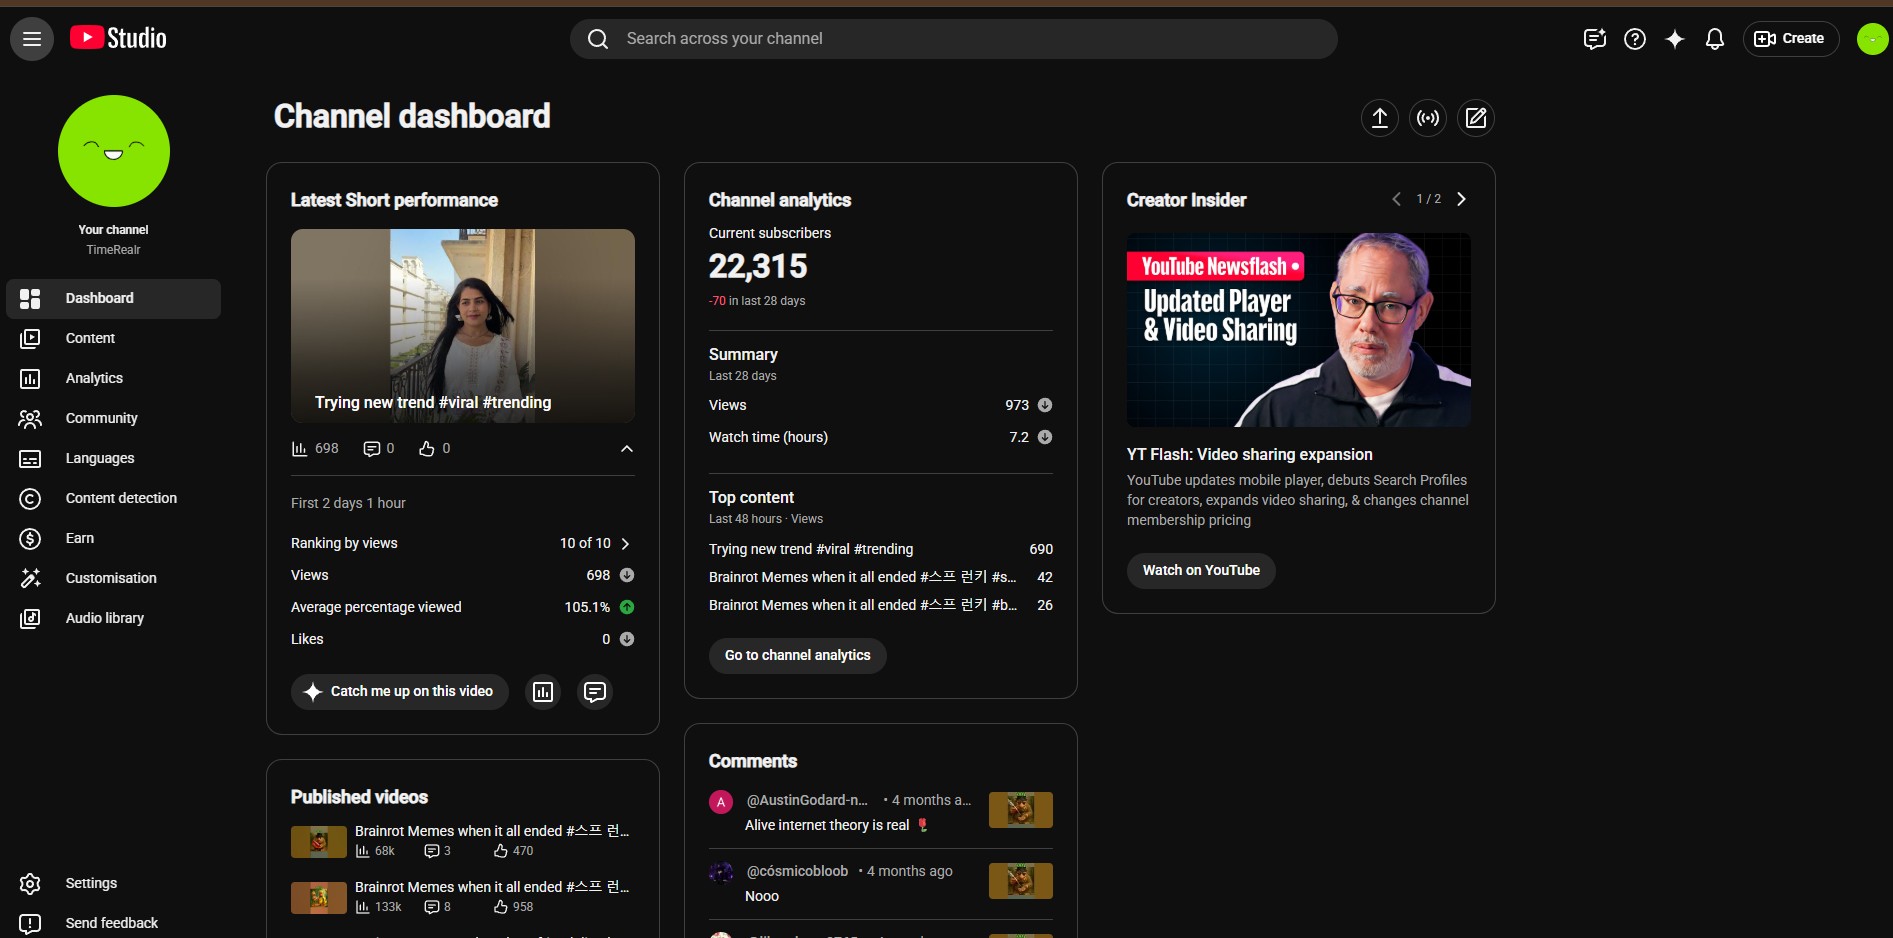
Task: Open Content in the sidebar
Action: click(x=113, y=339)
